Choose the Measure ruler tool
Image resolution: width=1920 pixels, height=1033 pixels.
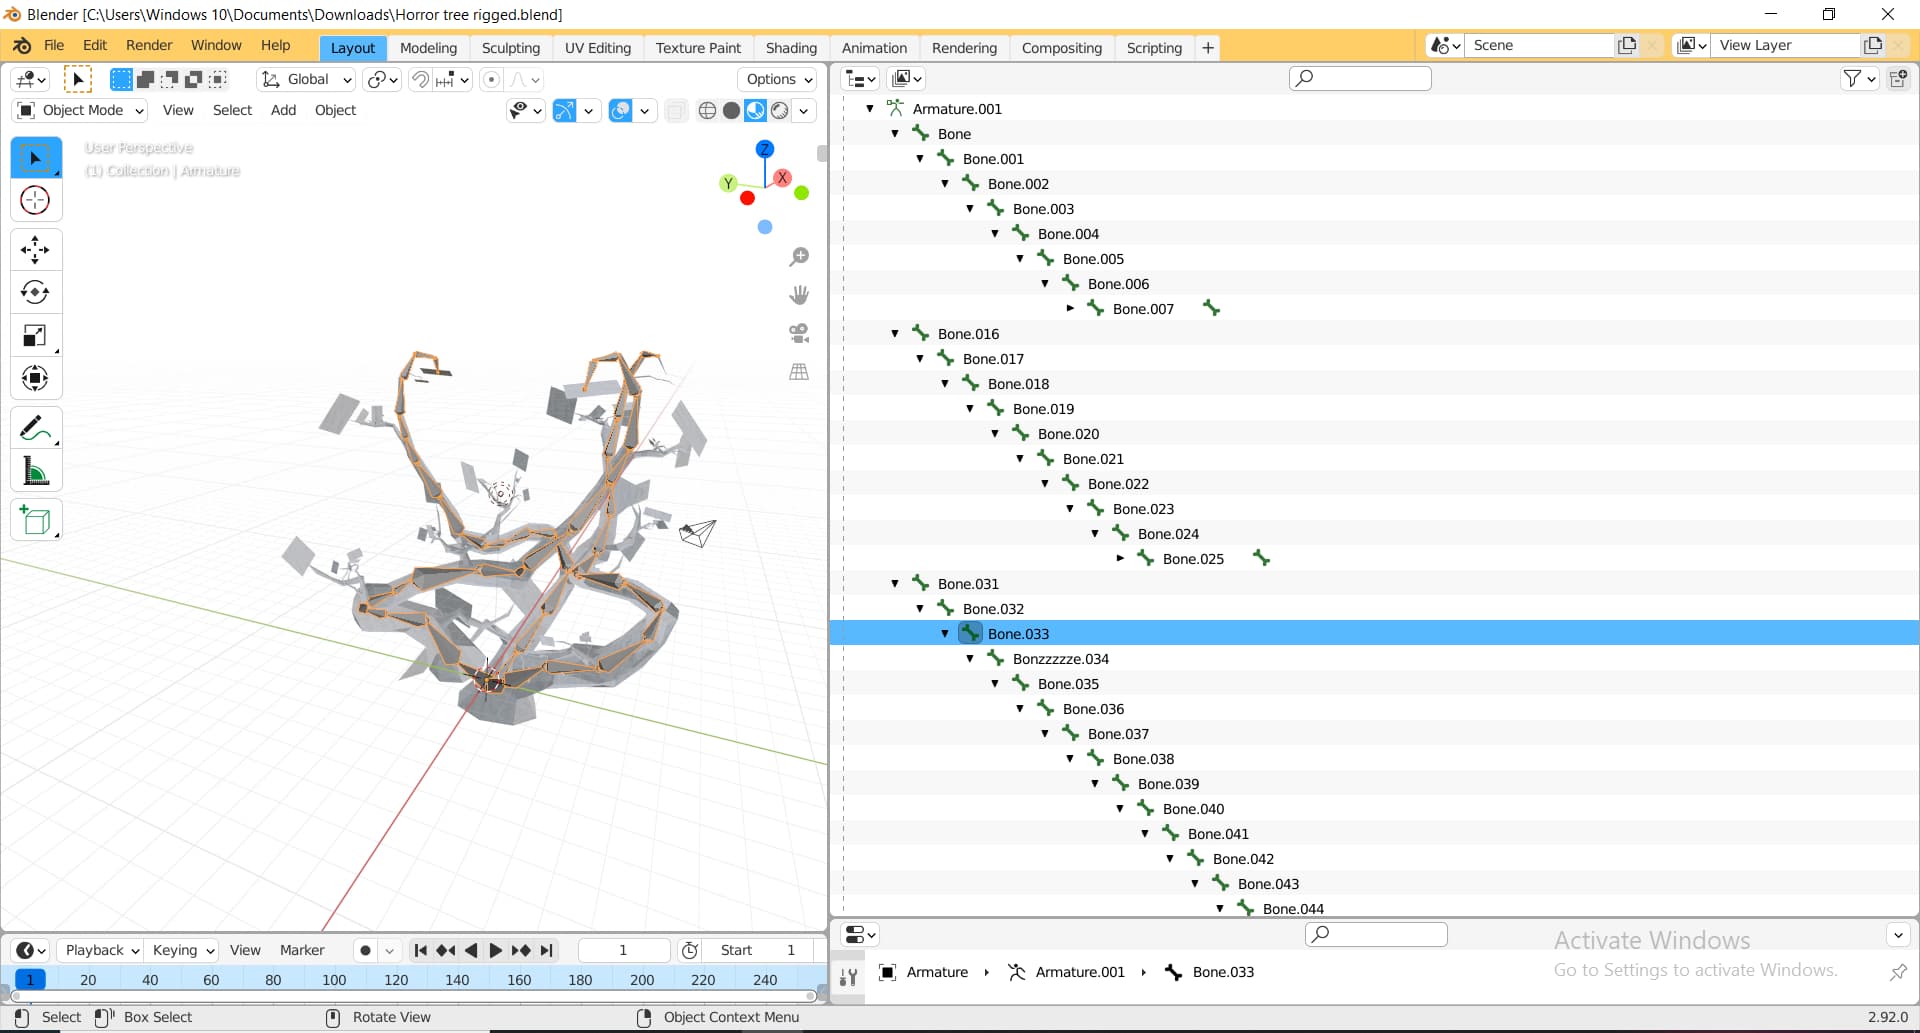35,471
